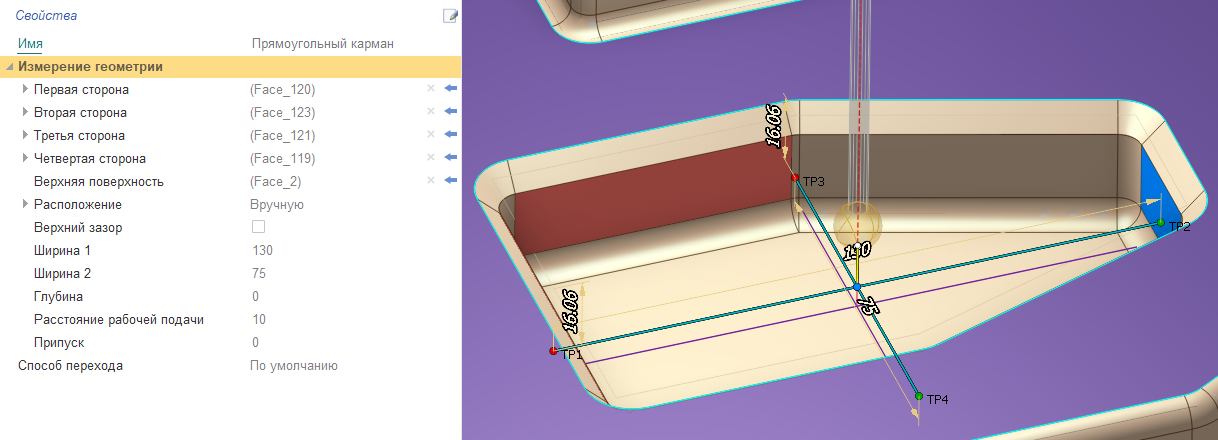Clear Face_119 with the X icon
Screen dimensions: 1218x440
(x=431, y=158)
